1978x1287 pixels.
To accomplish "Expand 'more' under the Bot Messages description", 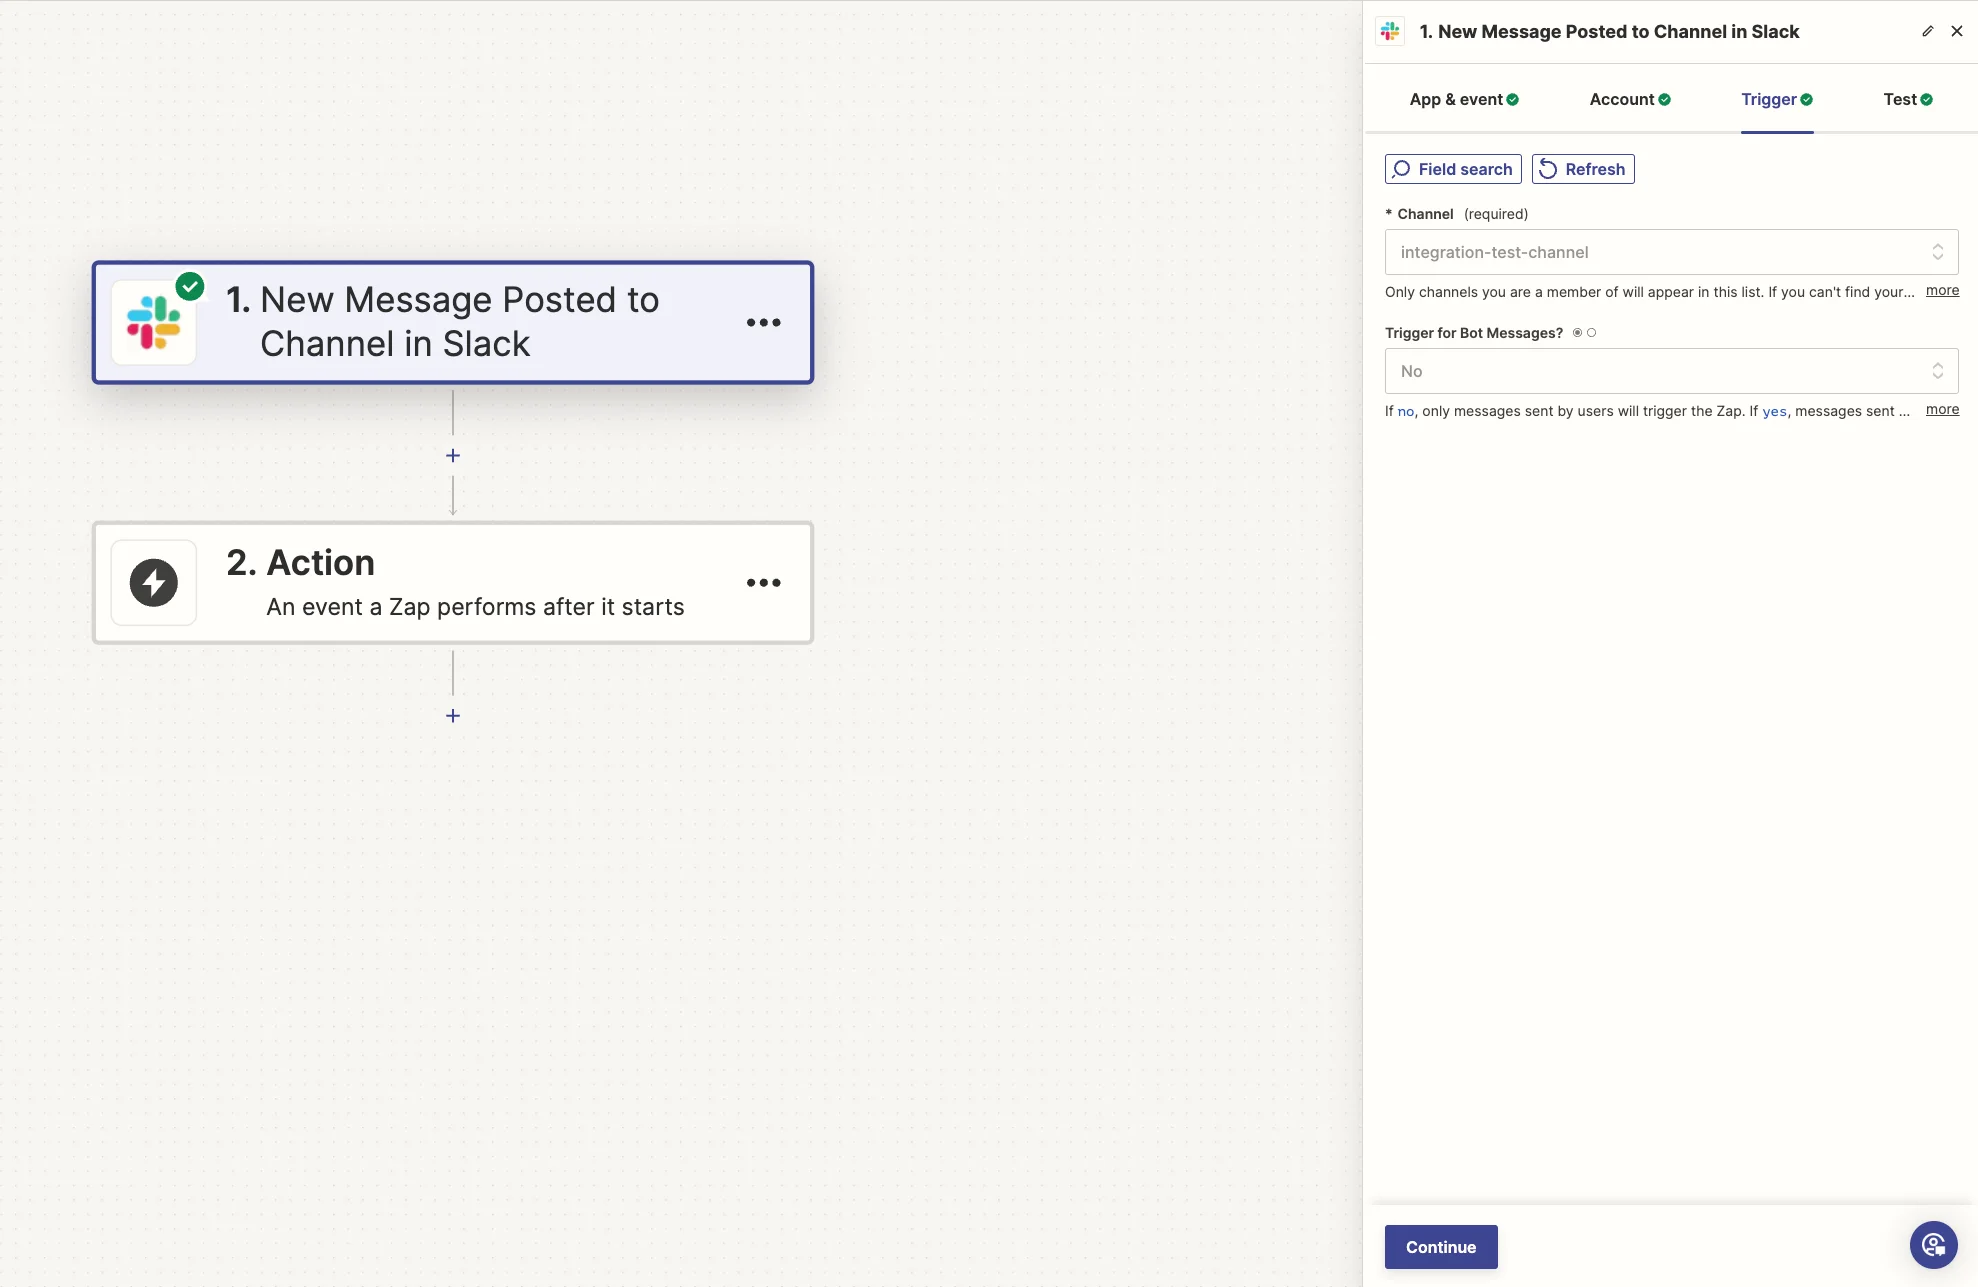I will pyautogui.click(x=1942, y=410).
